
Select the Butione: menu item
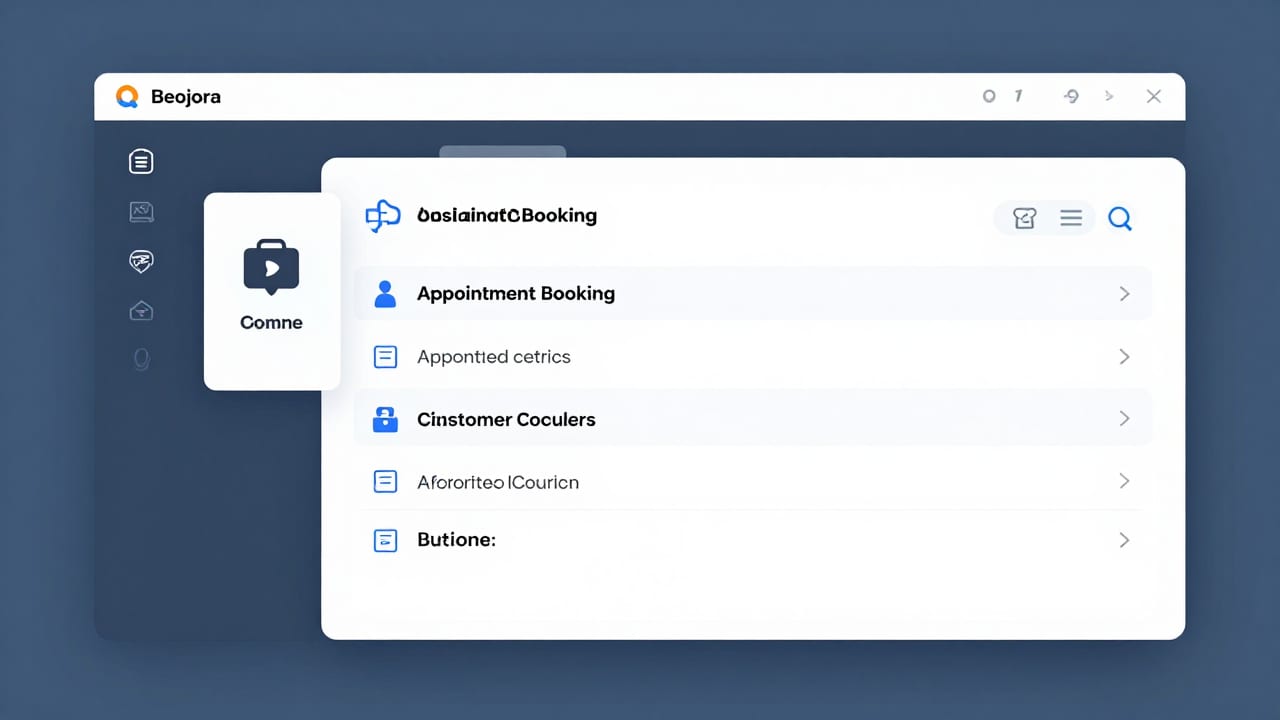(x=753, y=540)
